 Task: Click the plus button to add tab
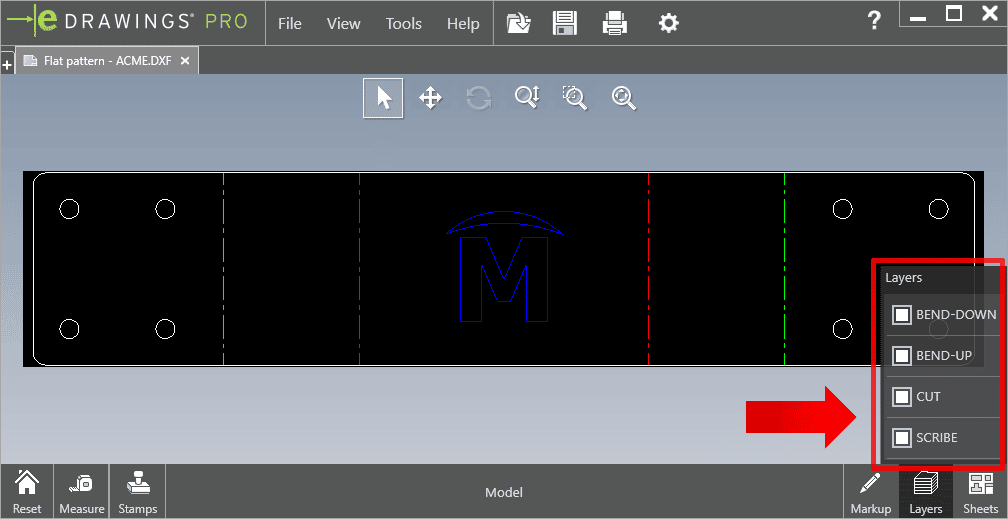pos(7,64)
